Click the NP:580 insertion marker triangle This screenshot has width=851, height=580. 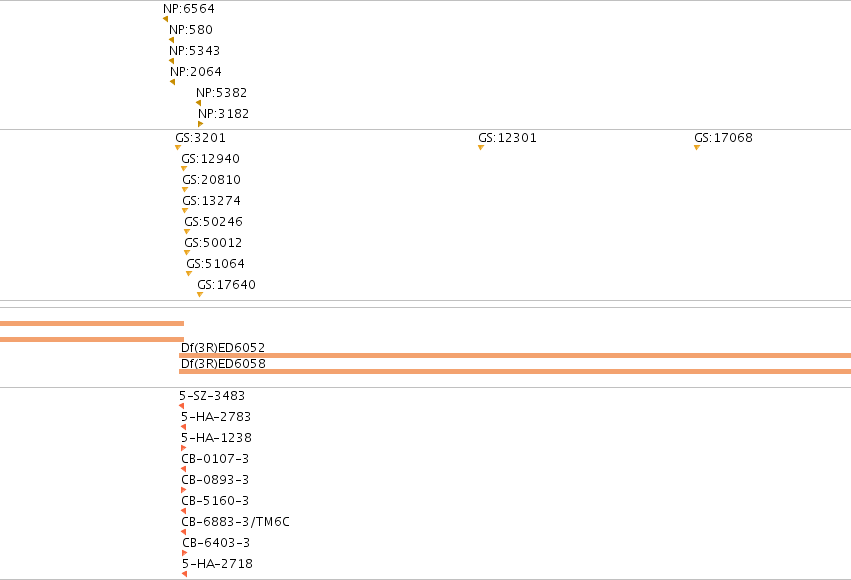tap(172, 40)
